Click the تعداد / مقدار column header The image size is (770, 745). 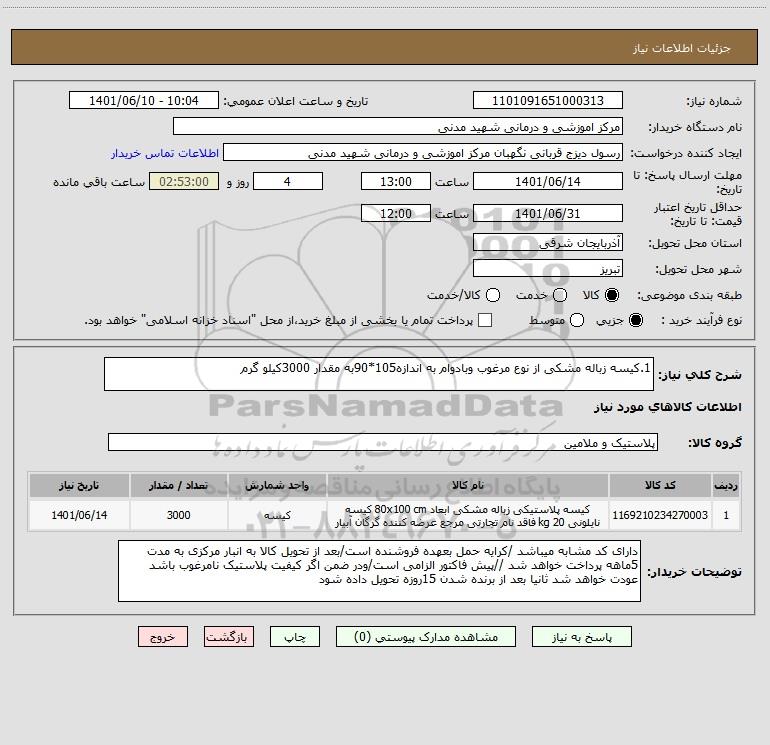coord(179,485)
